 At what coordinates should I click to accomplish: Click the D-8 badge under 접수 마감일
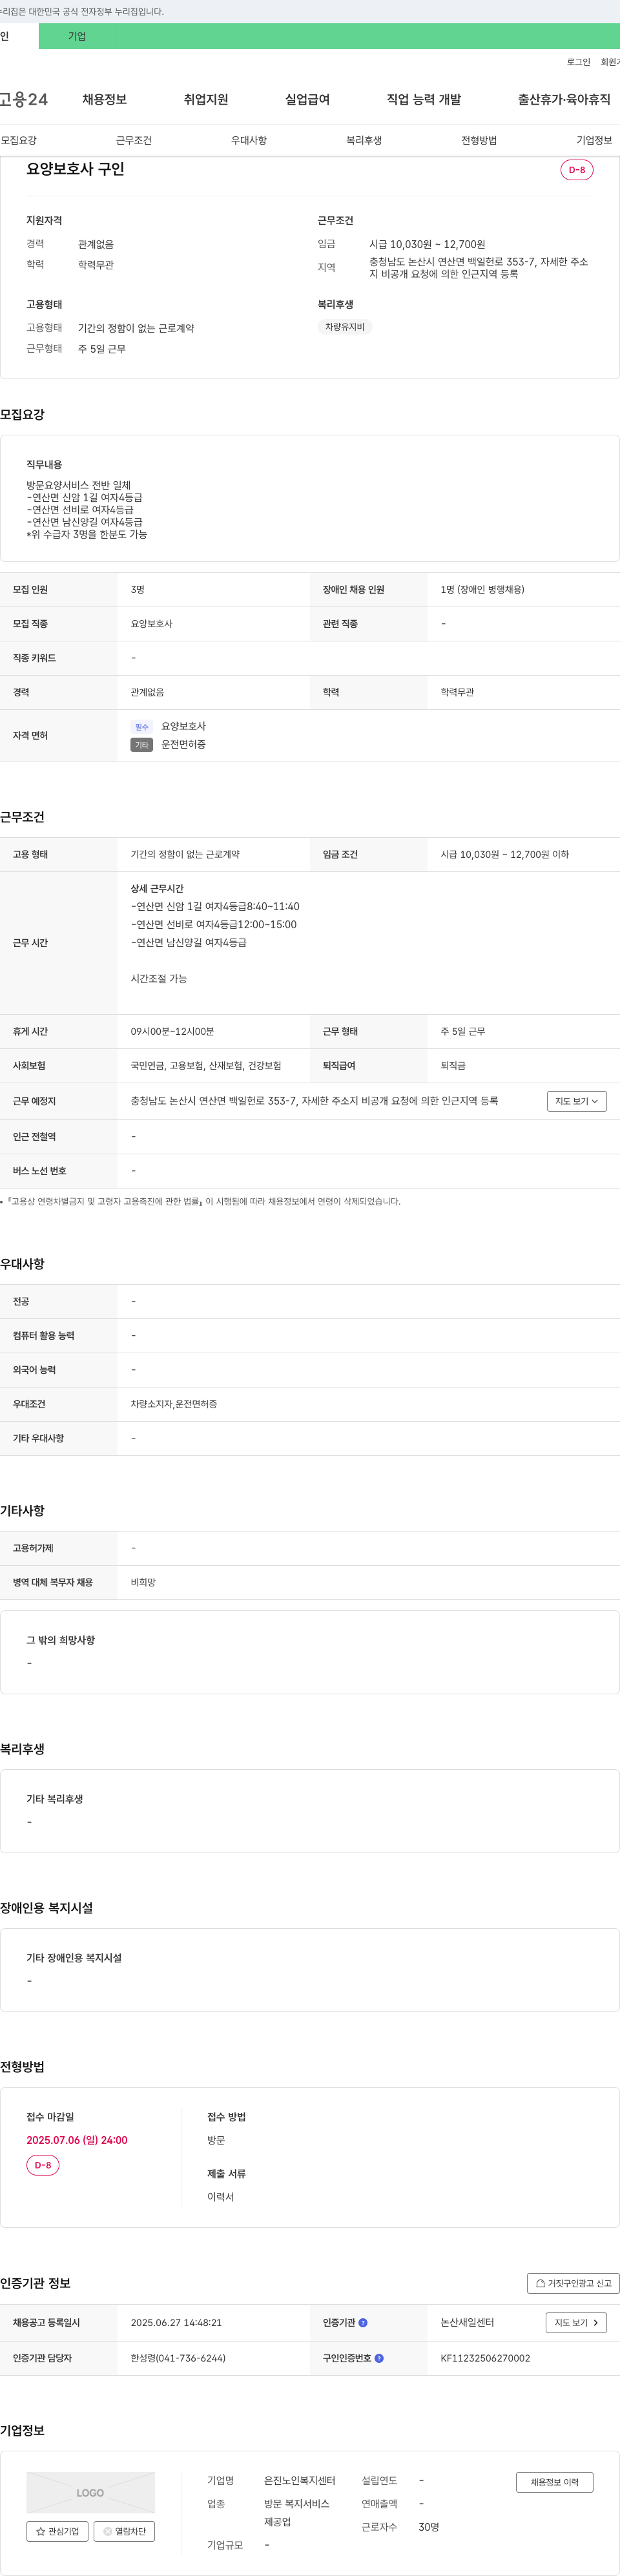pos(43,2165)
